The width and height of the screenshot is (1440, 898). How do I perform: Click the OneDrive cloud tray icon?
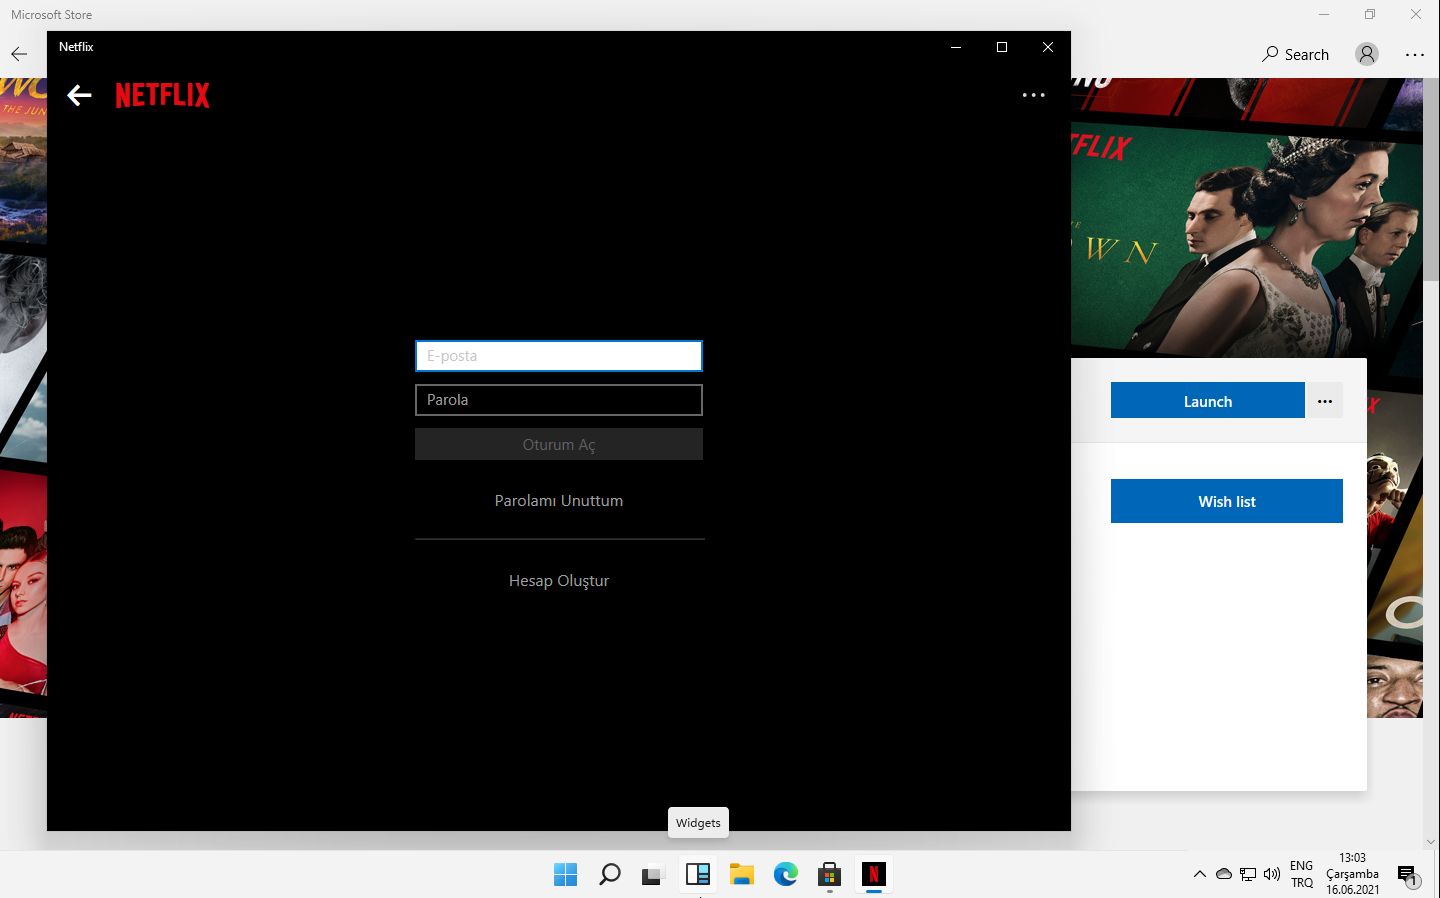(1224, 874)
